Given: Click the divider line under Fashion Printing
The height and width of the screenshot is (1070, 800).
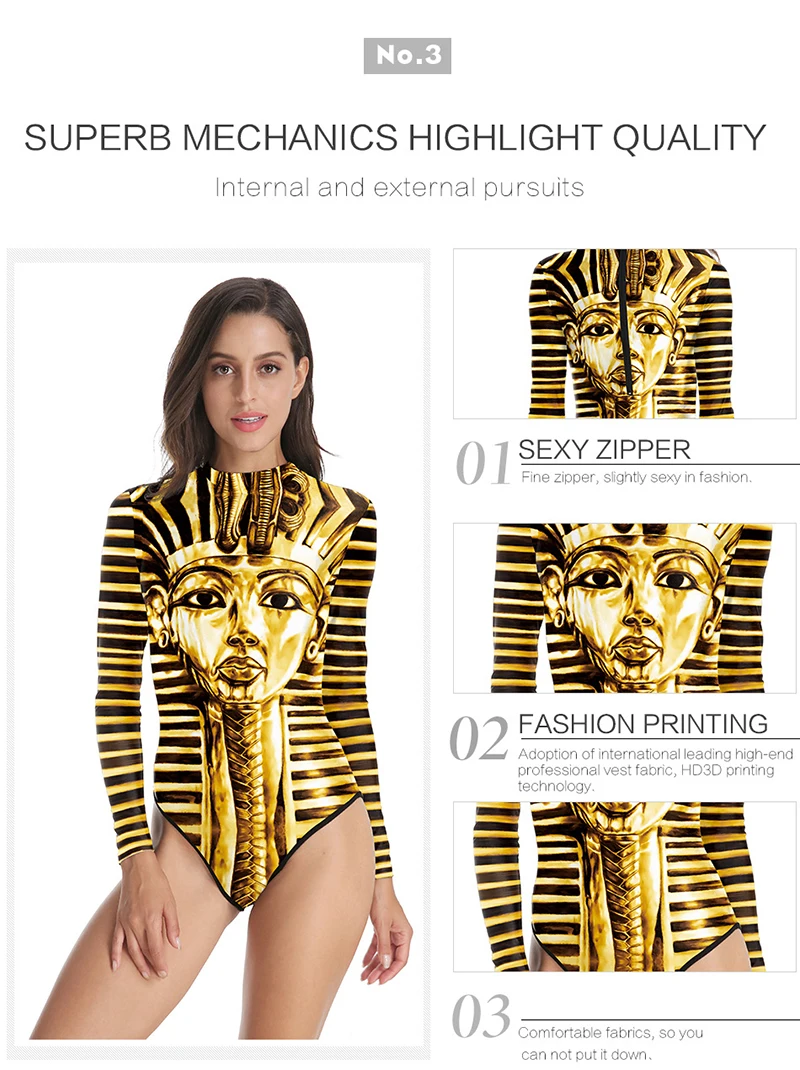Looking at the screenshot, I should point(659,738).
